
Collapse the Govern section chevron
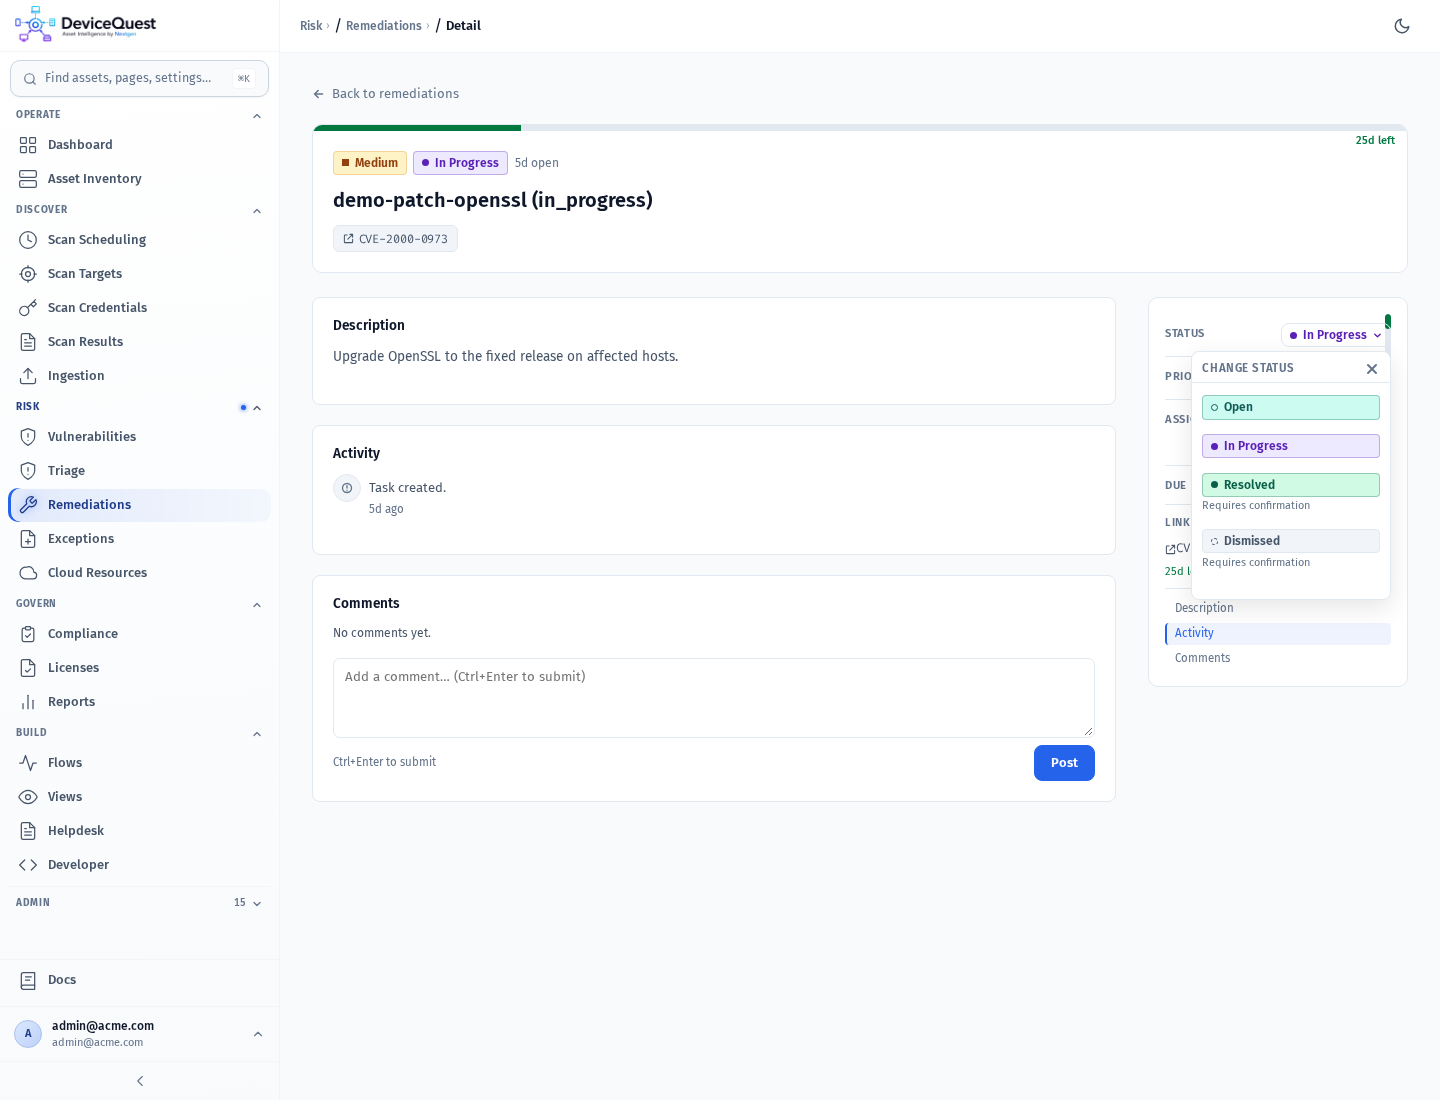[257, 605]
